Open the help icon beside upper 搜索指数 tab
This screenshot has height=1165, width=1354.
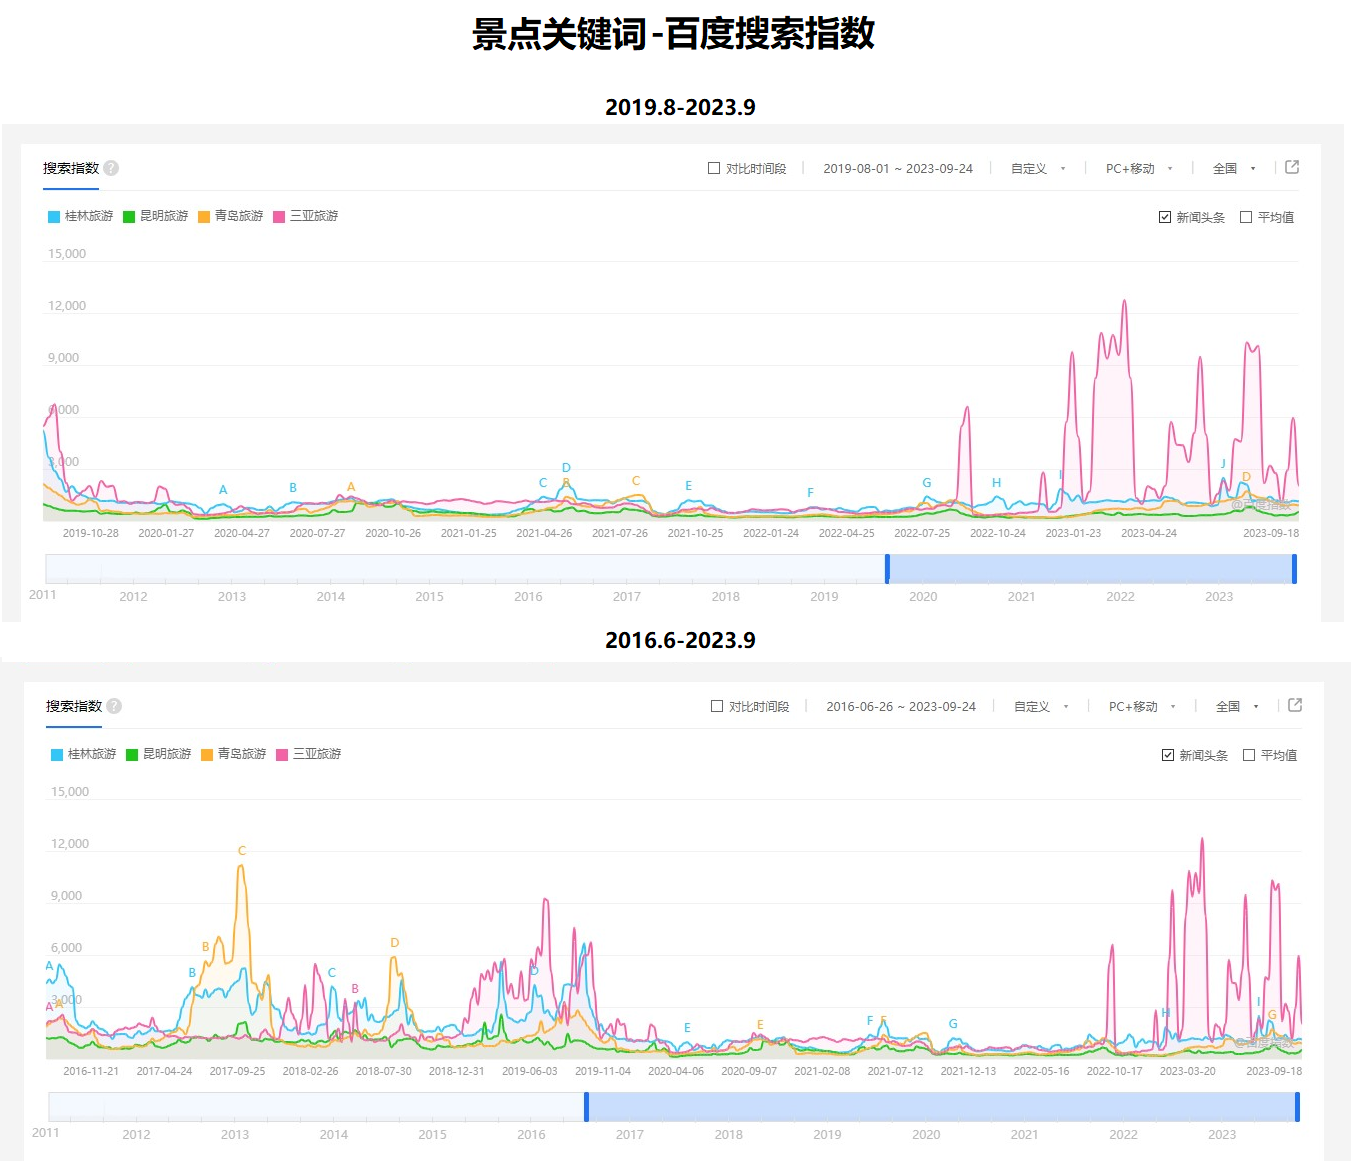[111, 168]
